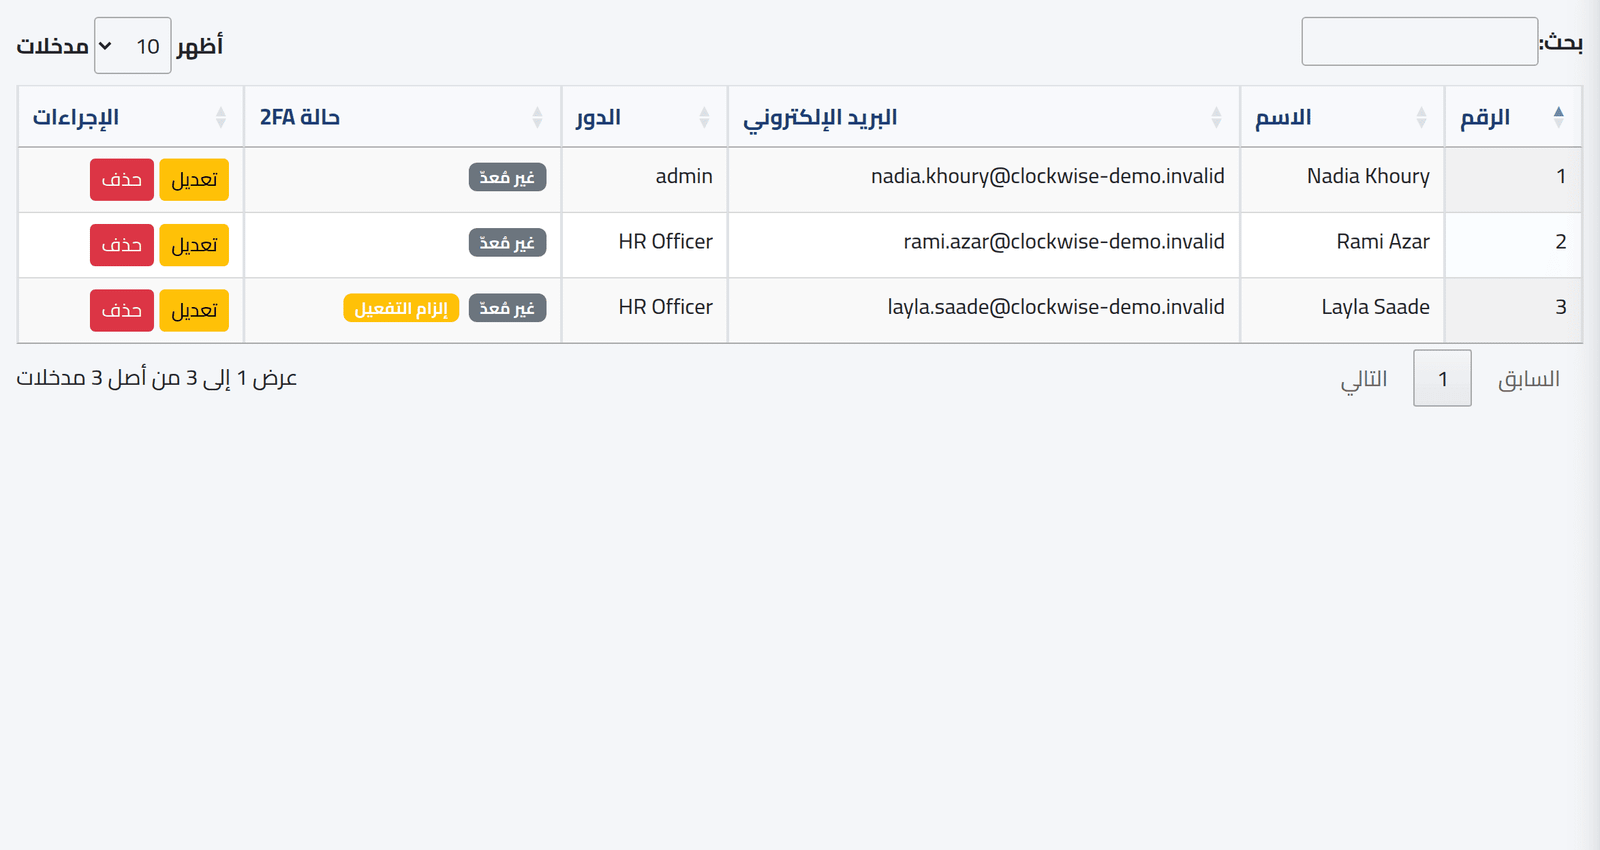
Task: Select email rami.azar@clockwise-demo.invalid
Action: [1064, 242]
